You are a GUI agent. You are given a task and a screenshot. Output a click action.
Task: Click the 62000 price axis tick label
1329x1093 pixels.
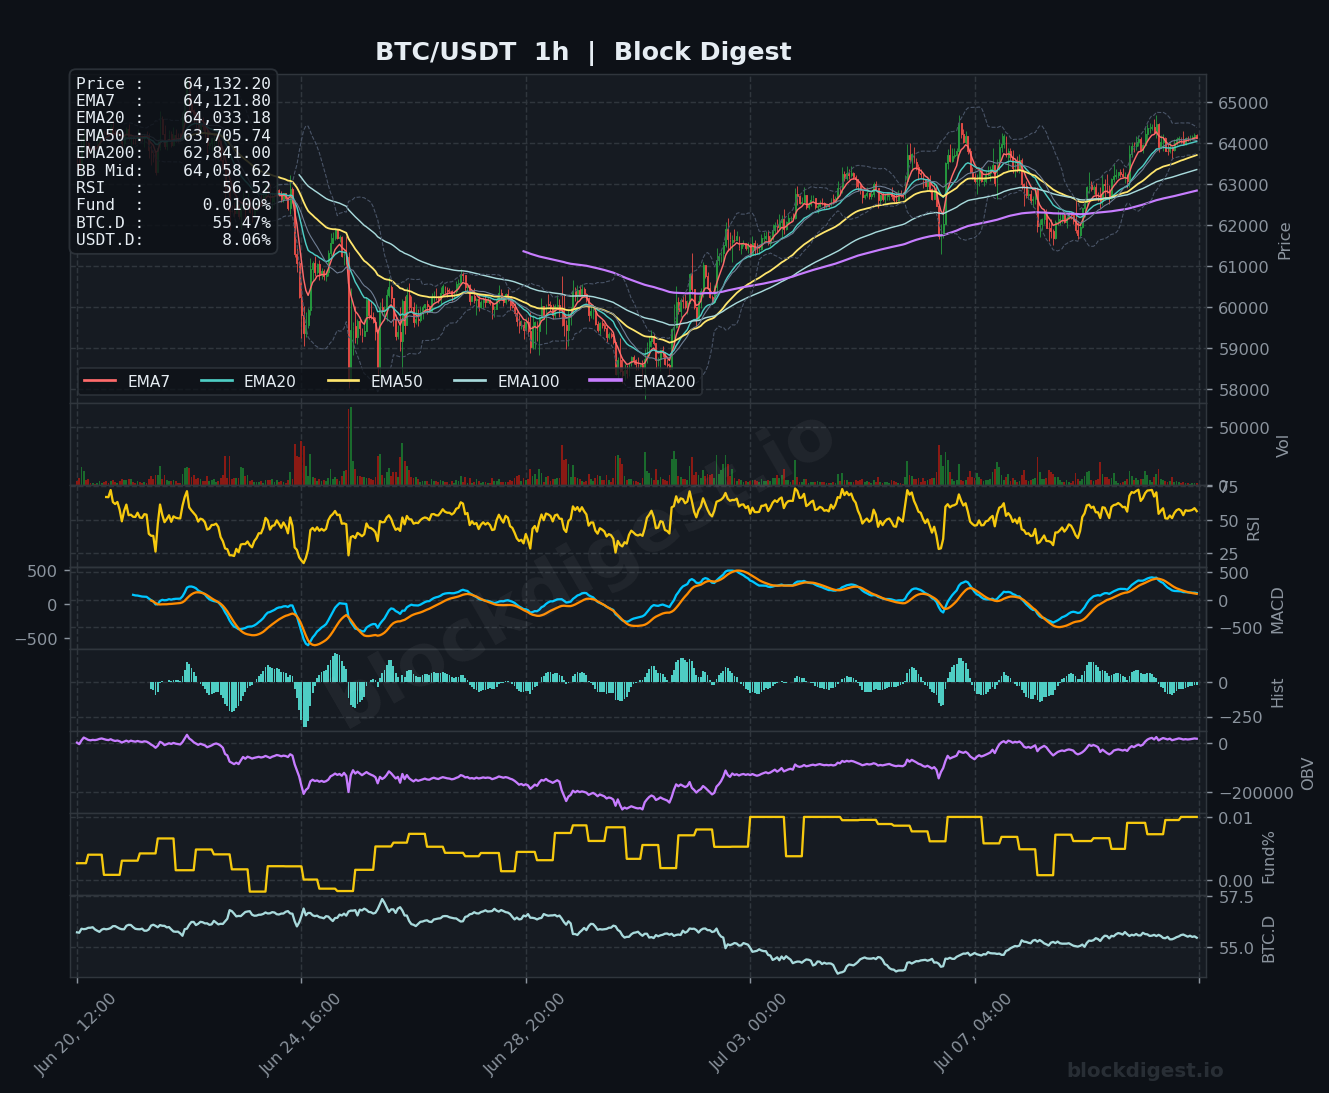1242,226
